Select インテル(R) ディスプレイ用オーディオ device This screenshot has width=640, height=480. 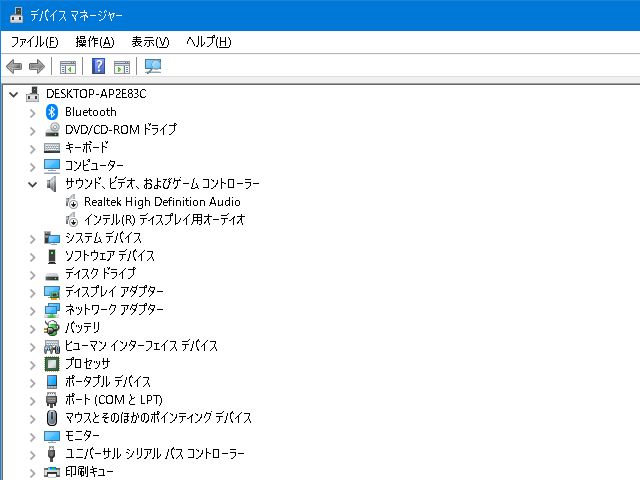164,220
